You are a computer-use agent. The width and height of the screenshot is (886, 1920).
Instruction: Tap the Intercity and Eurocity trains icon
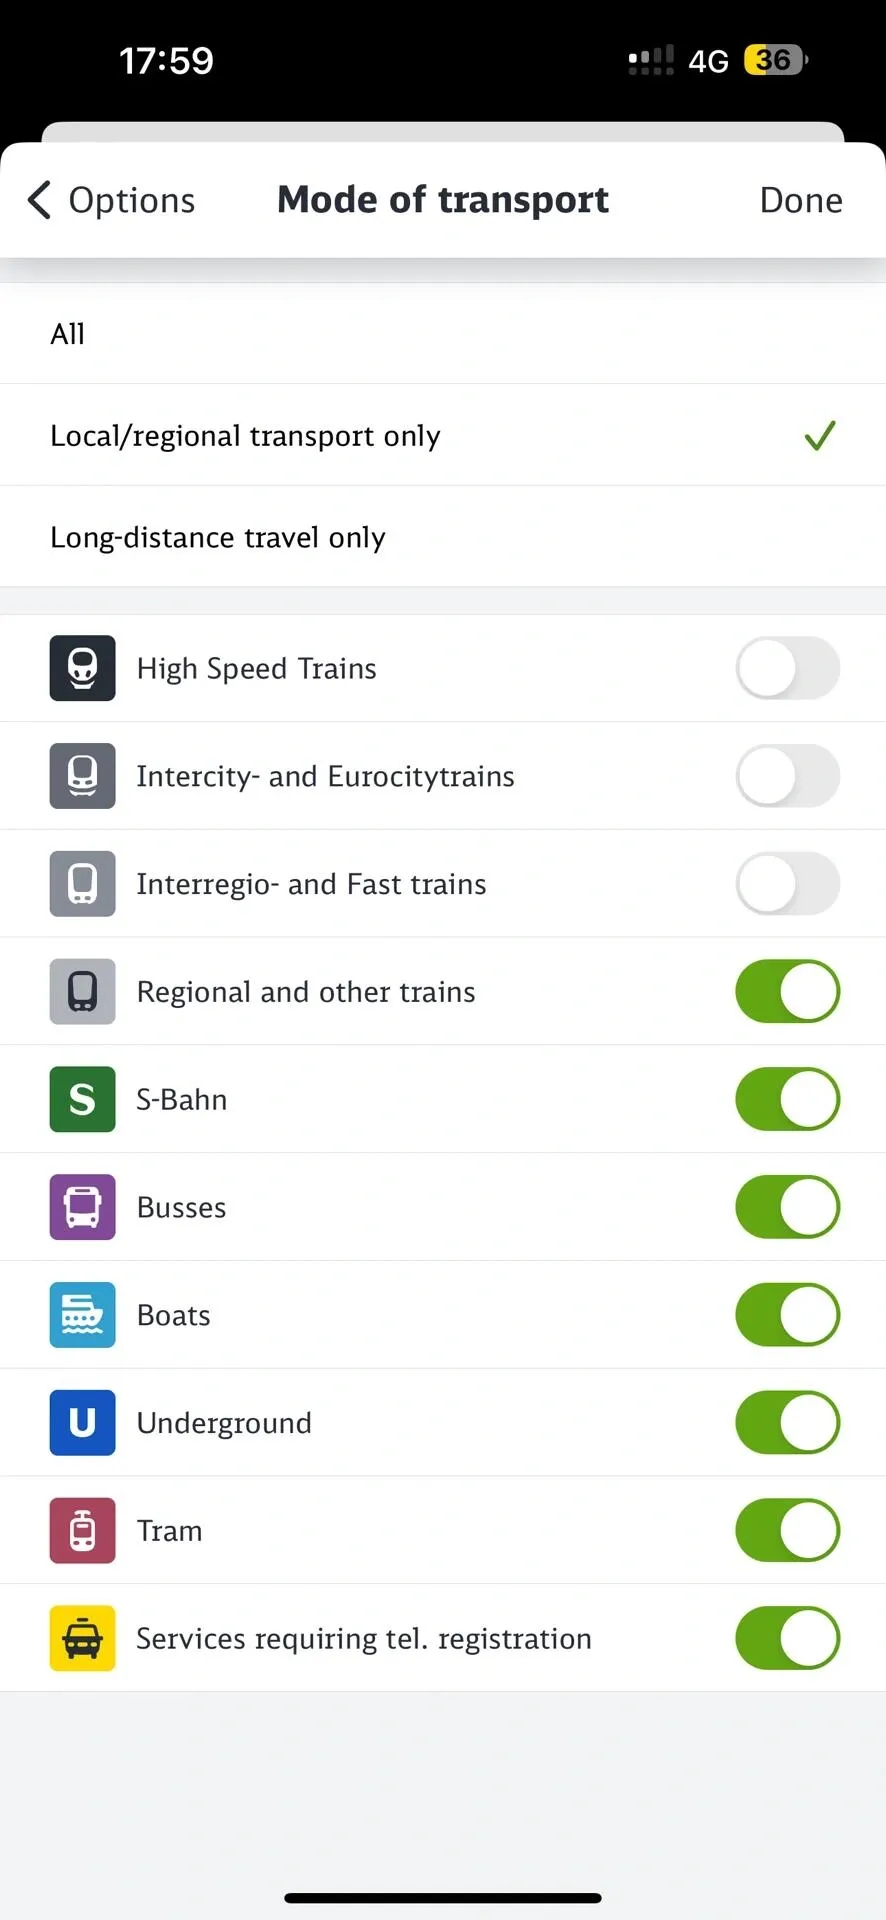pos(83,776)
